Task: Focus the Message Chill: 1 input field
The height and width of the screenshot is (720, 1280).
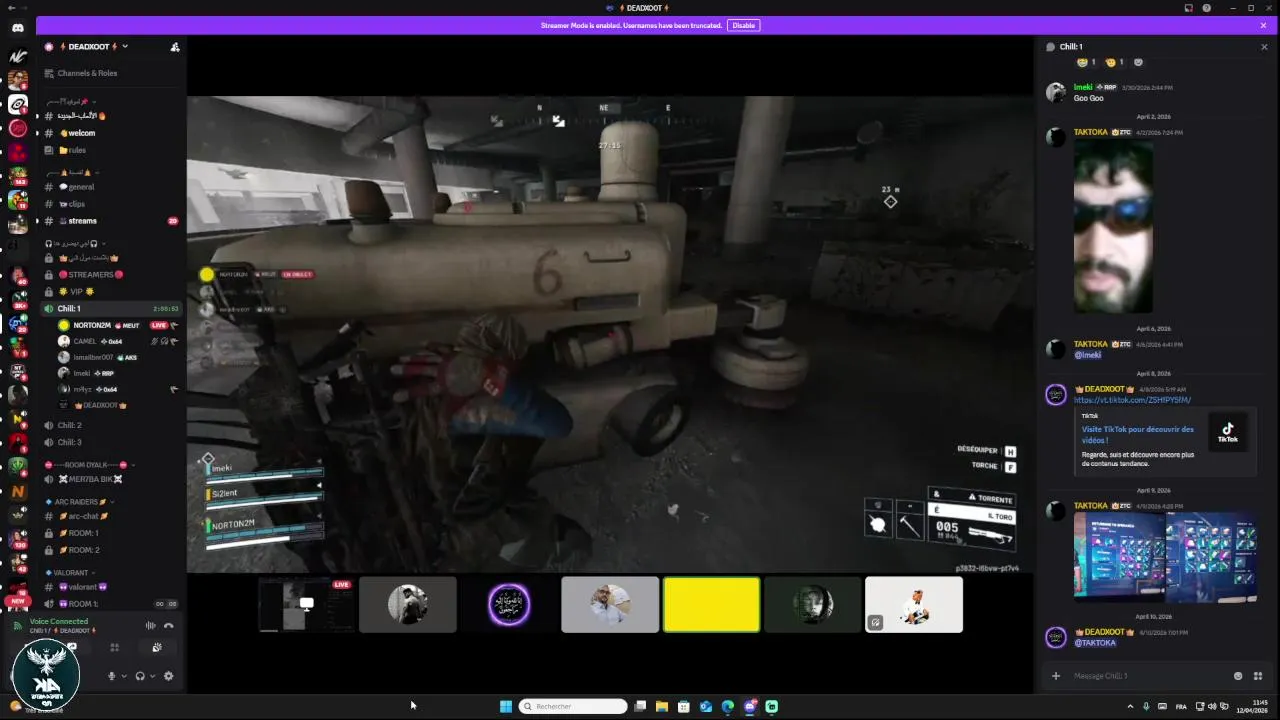Action: (x=1148, y=676)
